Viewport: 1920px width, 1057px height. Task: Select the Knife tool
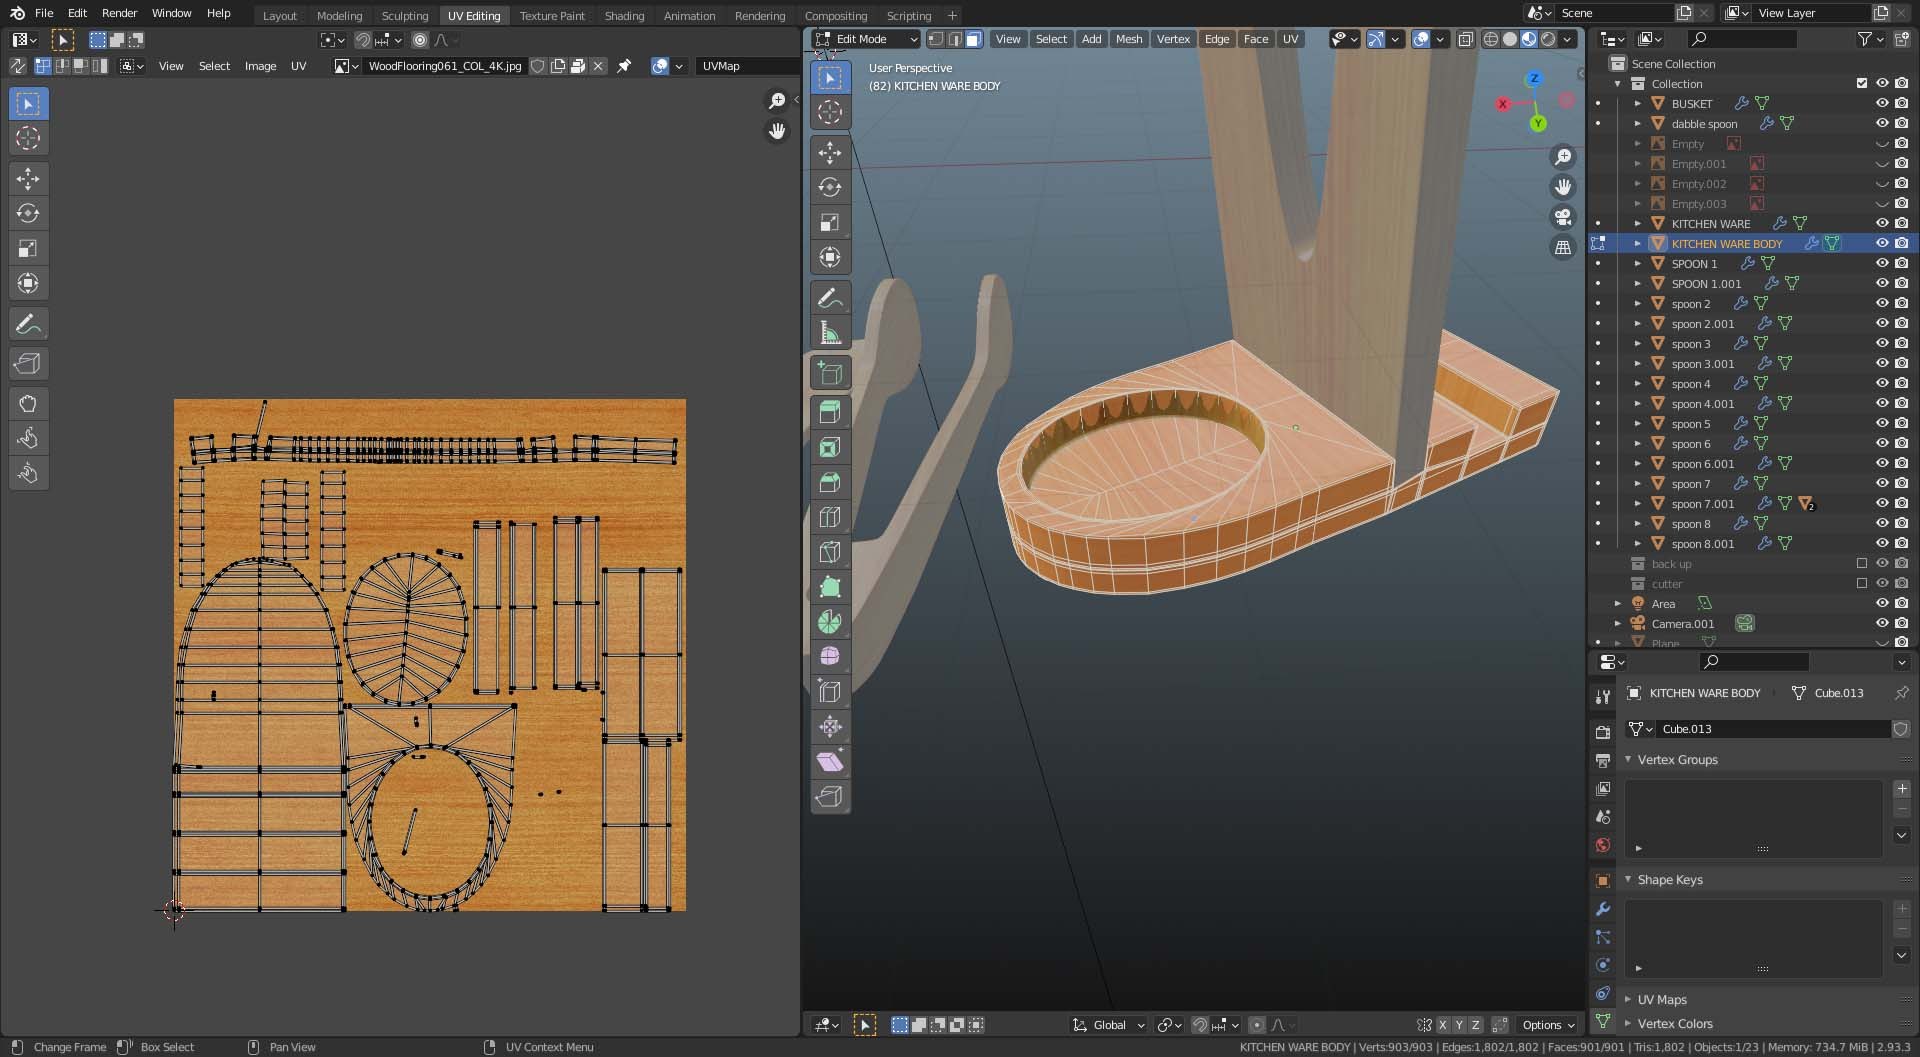pyautogui.click(x=830, y=552)
